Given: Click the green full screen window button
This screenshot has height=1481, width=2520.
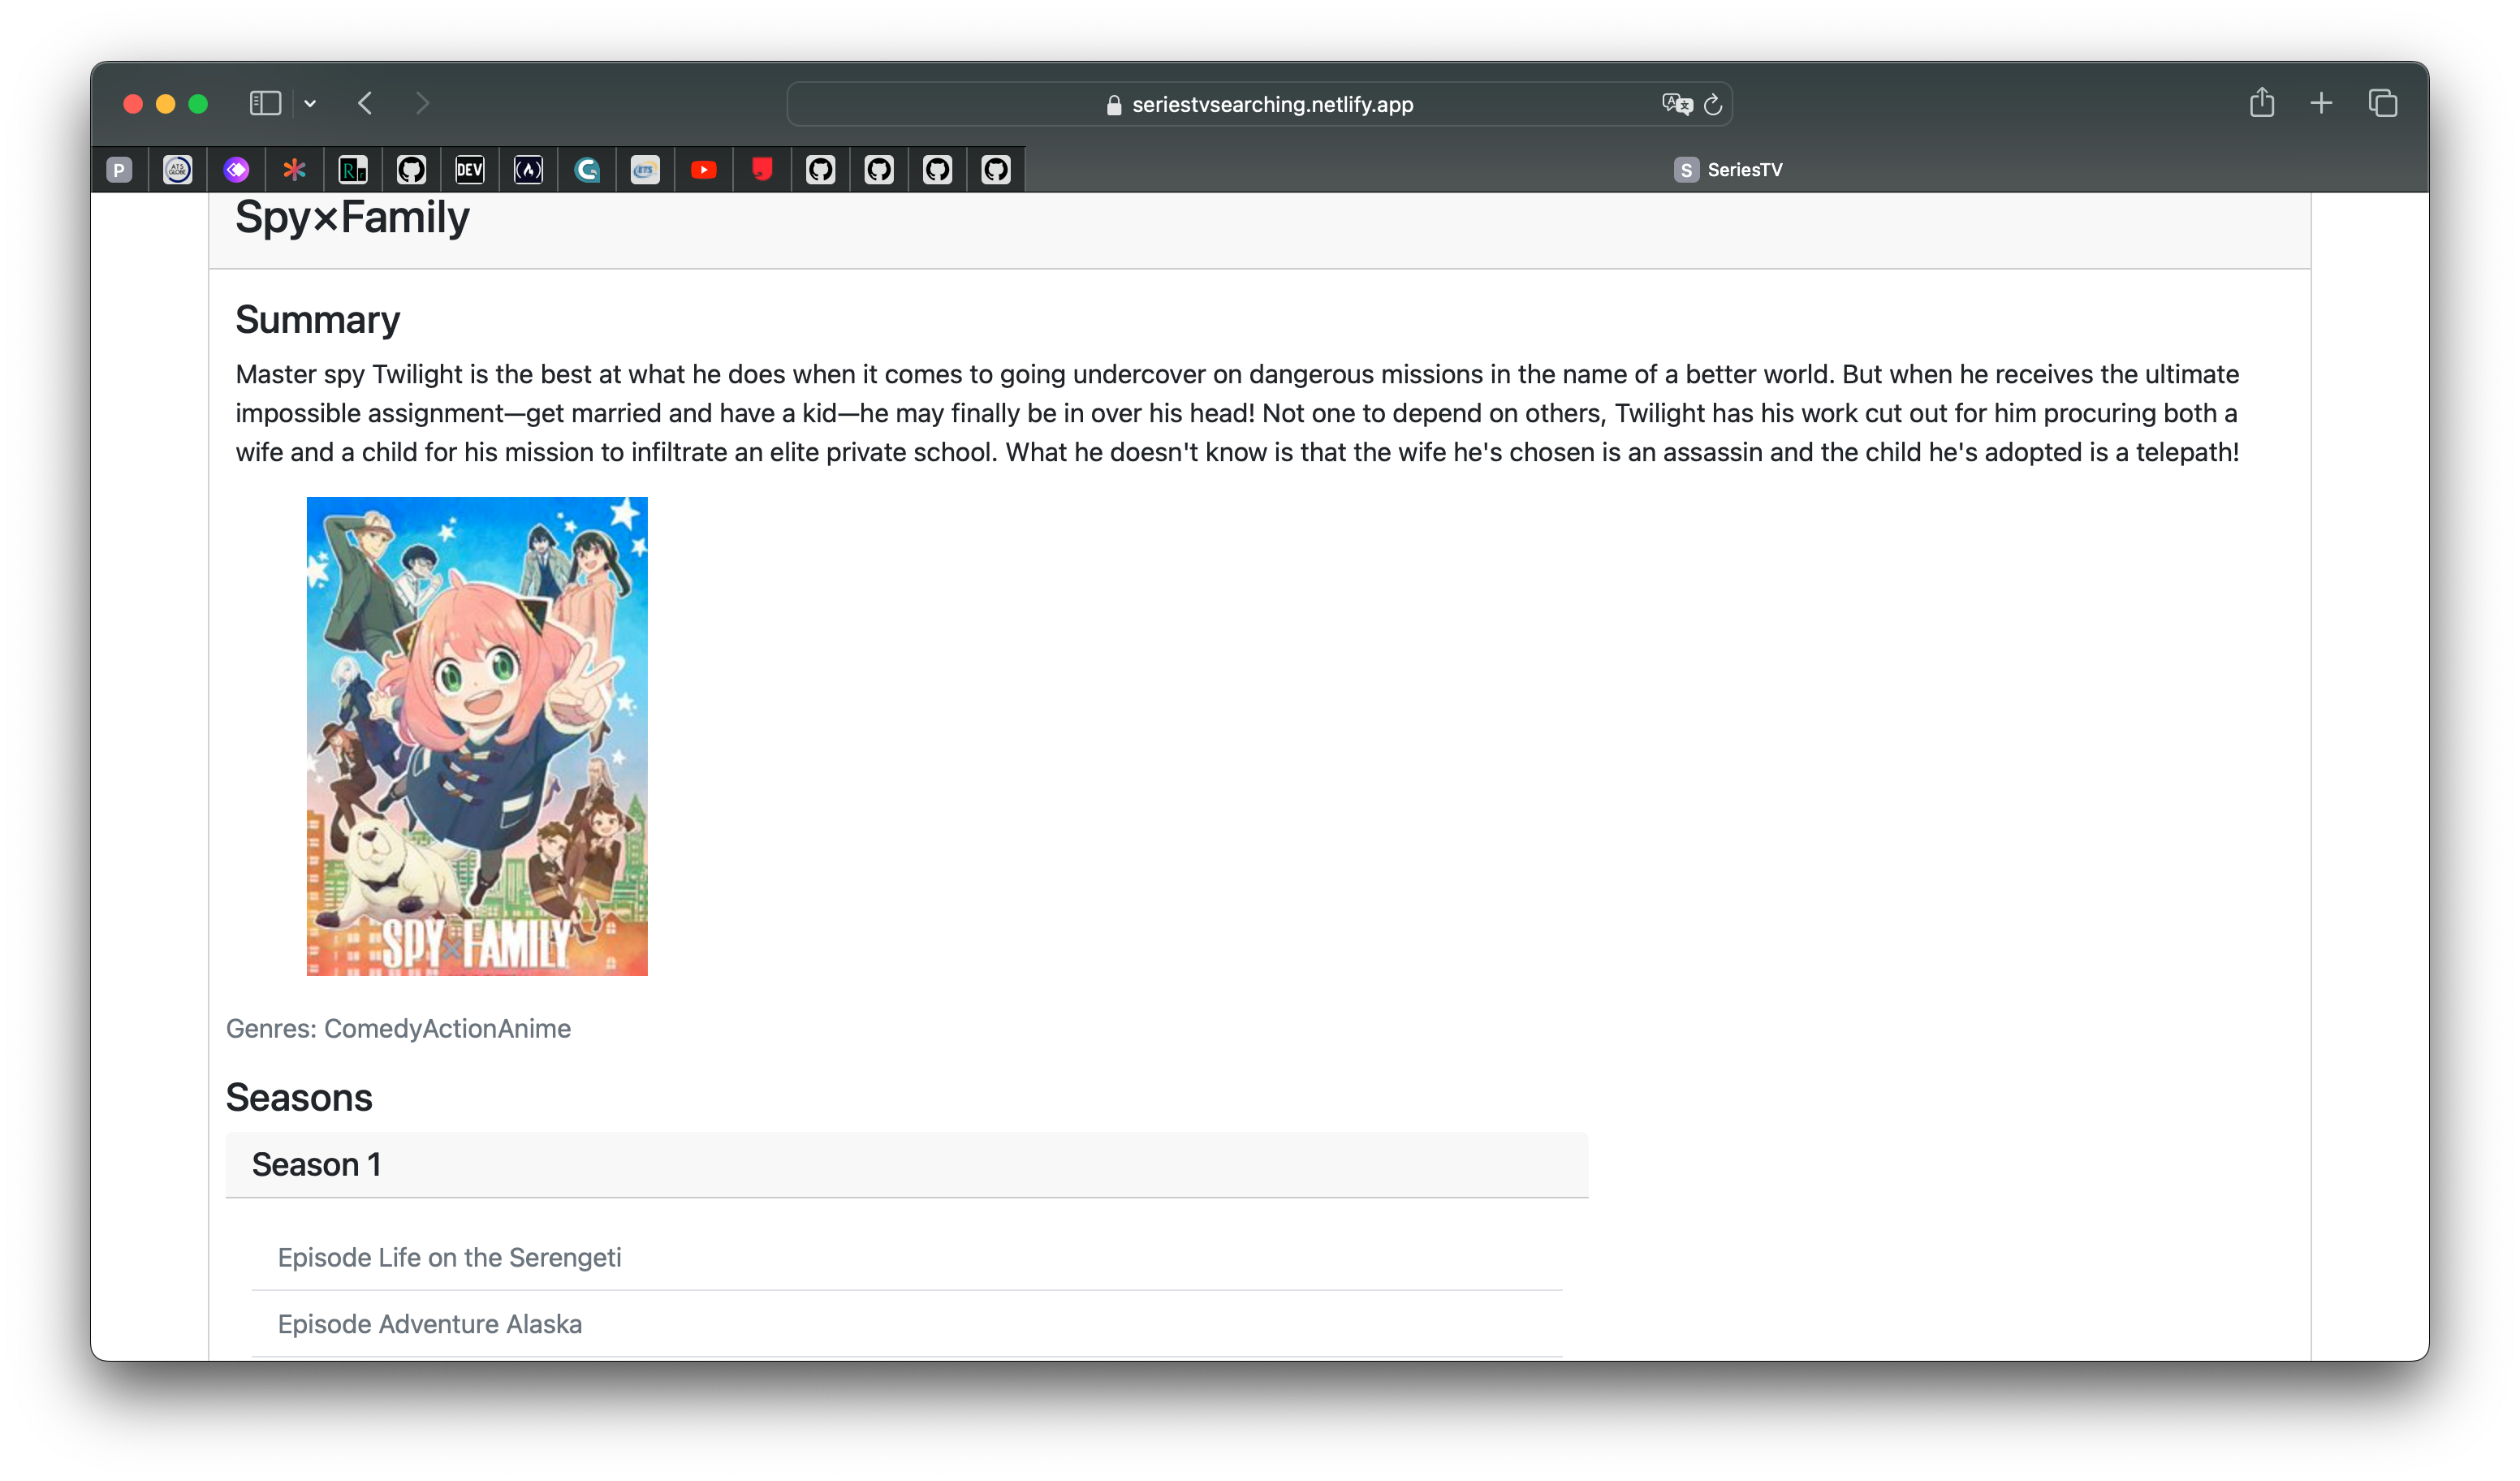Looking at the screenshot, I should coord(198,104).
